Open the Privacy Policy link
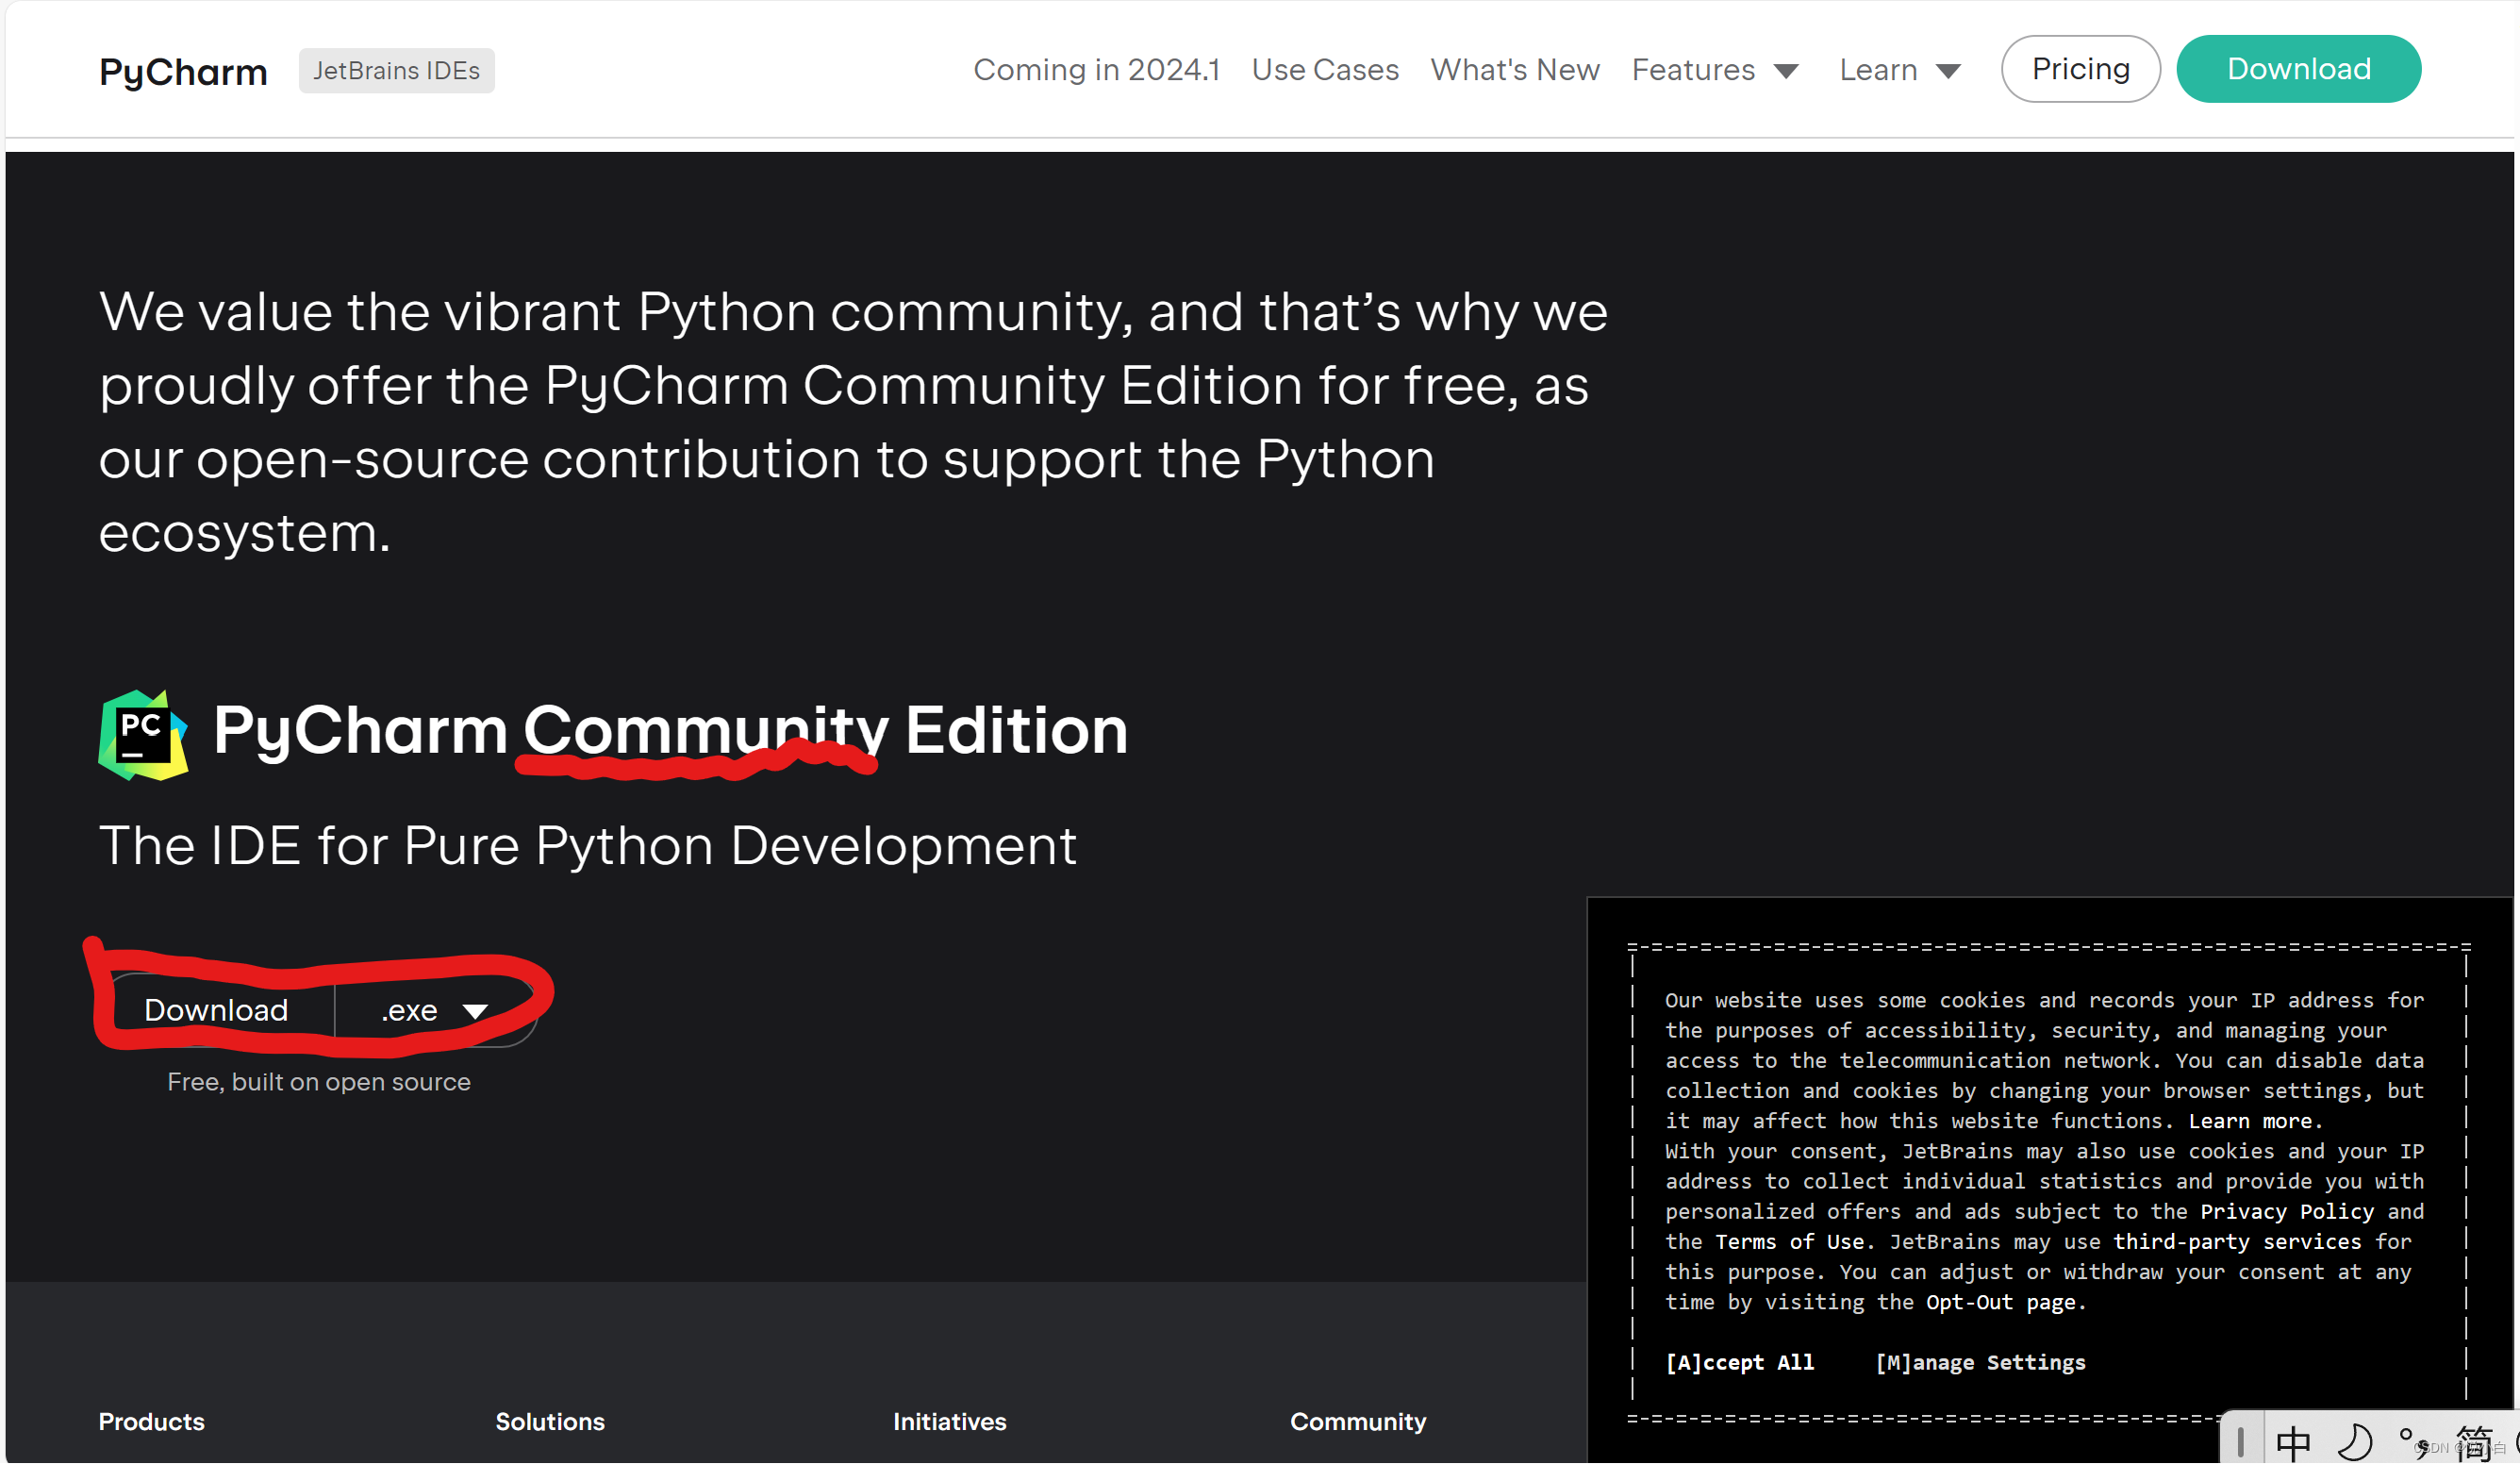 [2286, 1212]
